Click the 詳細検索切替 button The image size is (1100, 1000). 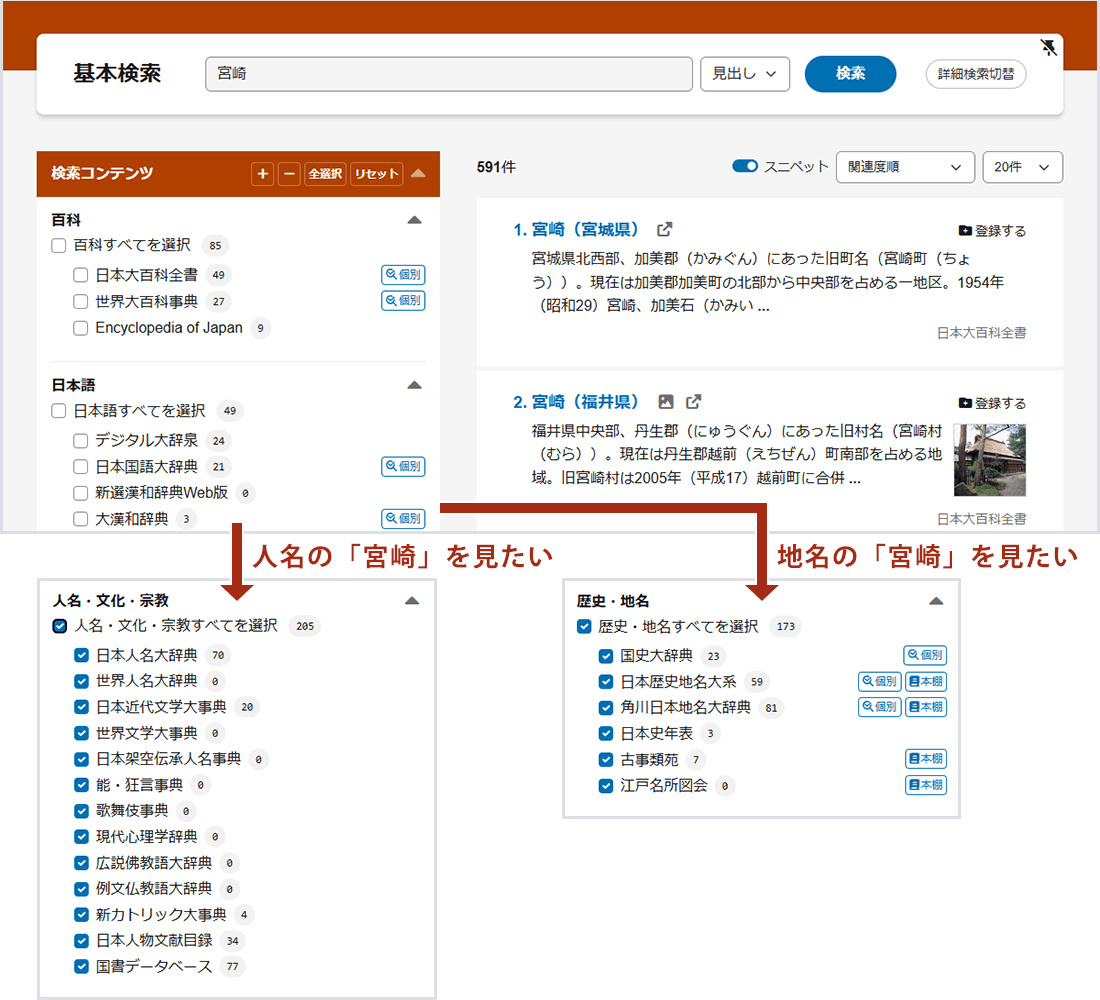[976, 74]
